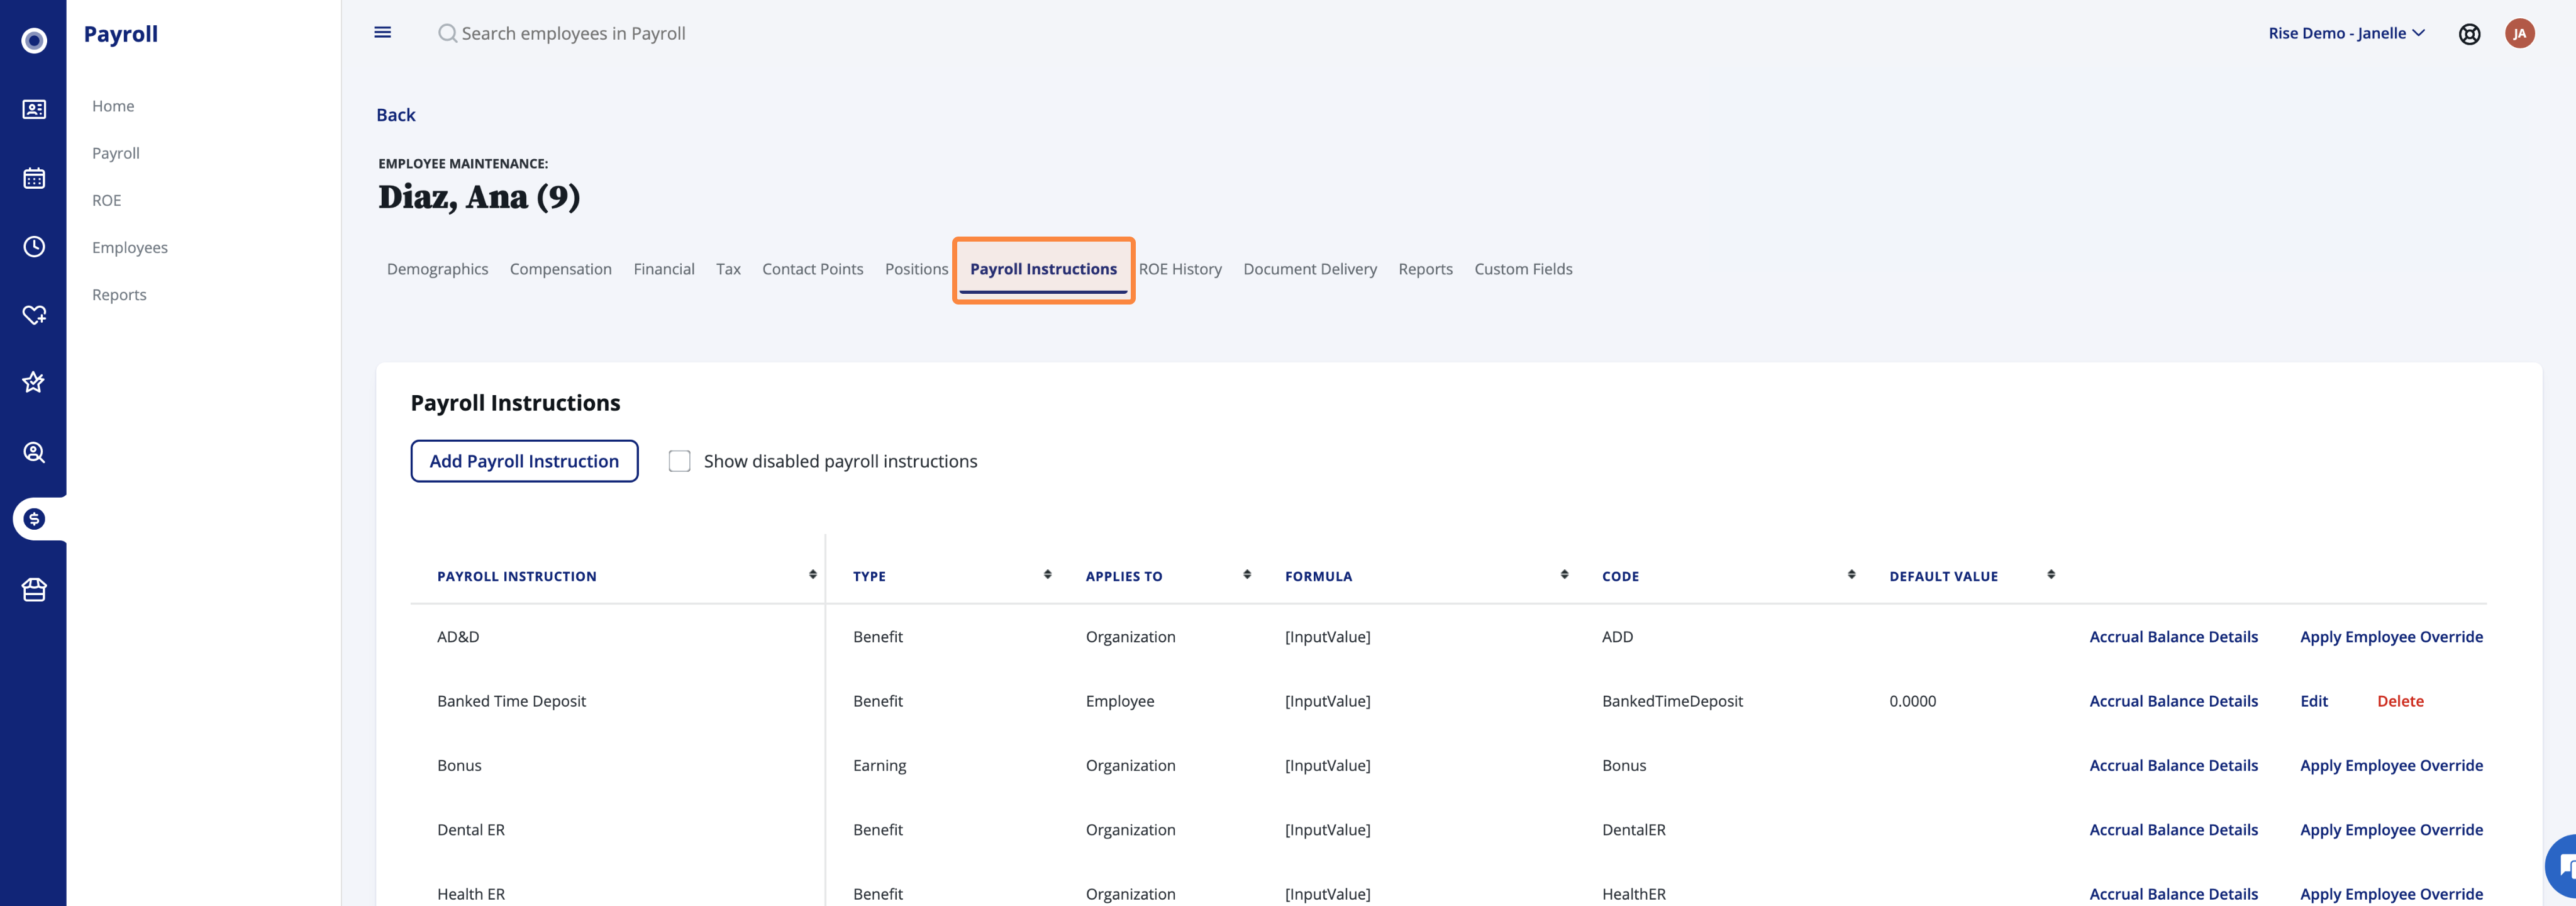
Task: Click the Rise logo icon in the sidebar
Action: (34, 41)
